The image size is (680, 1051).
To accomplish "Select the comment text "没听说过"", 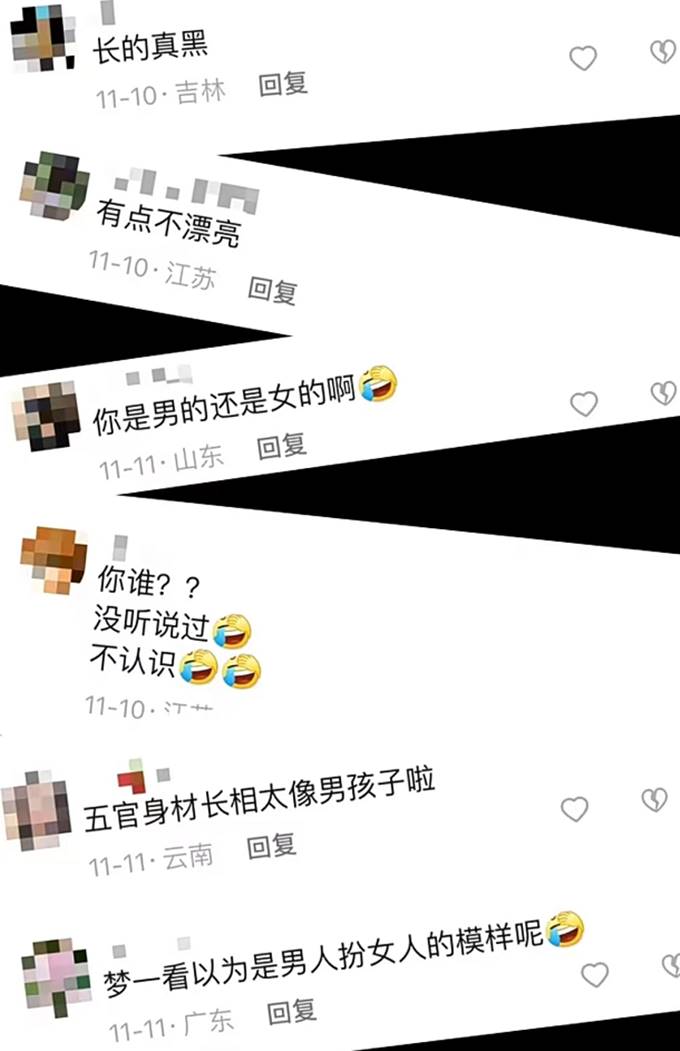I will 151,623.
